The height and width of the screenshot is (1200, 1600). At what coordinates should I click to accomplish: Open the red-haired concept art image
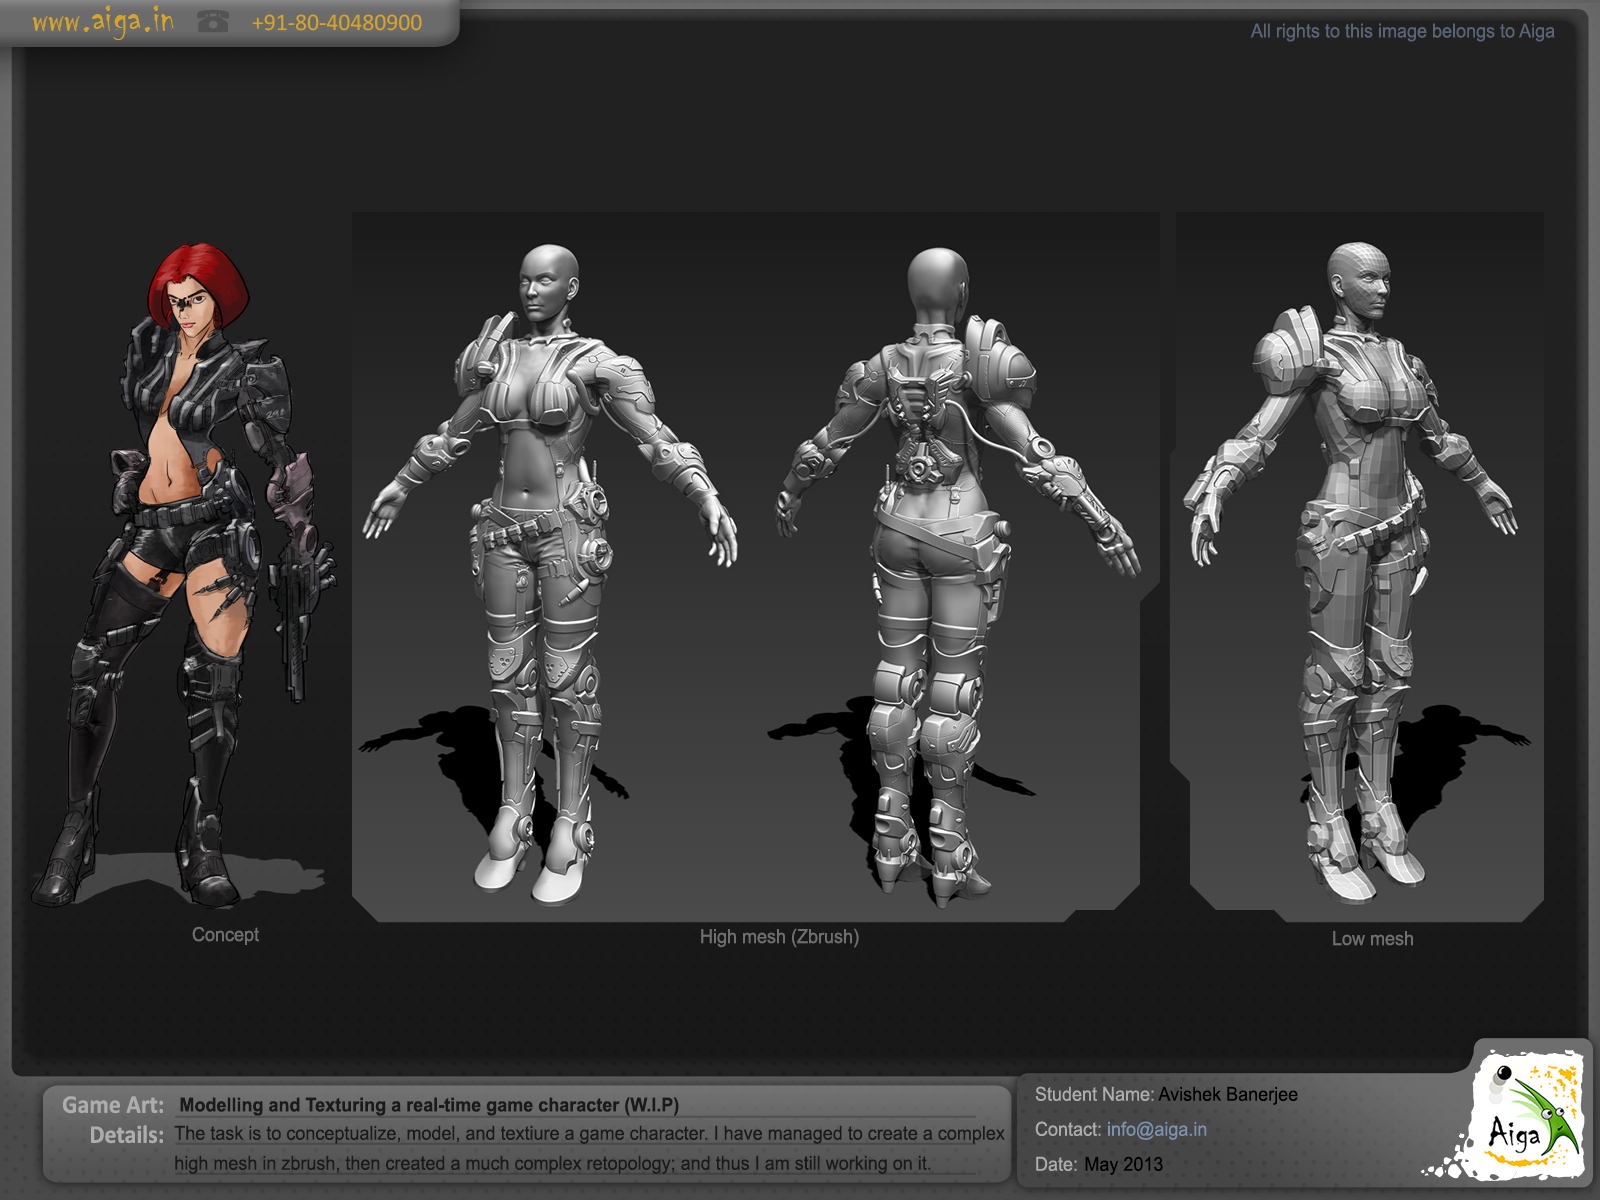[x=187, y=575]
